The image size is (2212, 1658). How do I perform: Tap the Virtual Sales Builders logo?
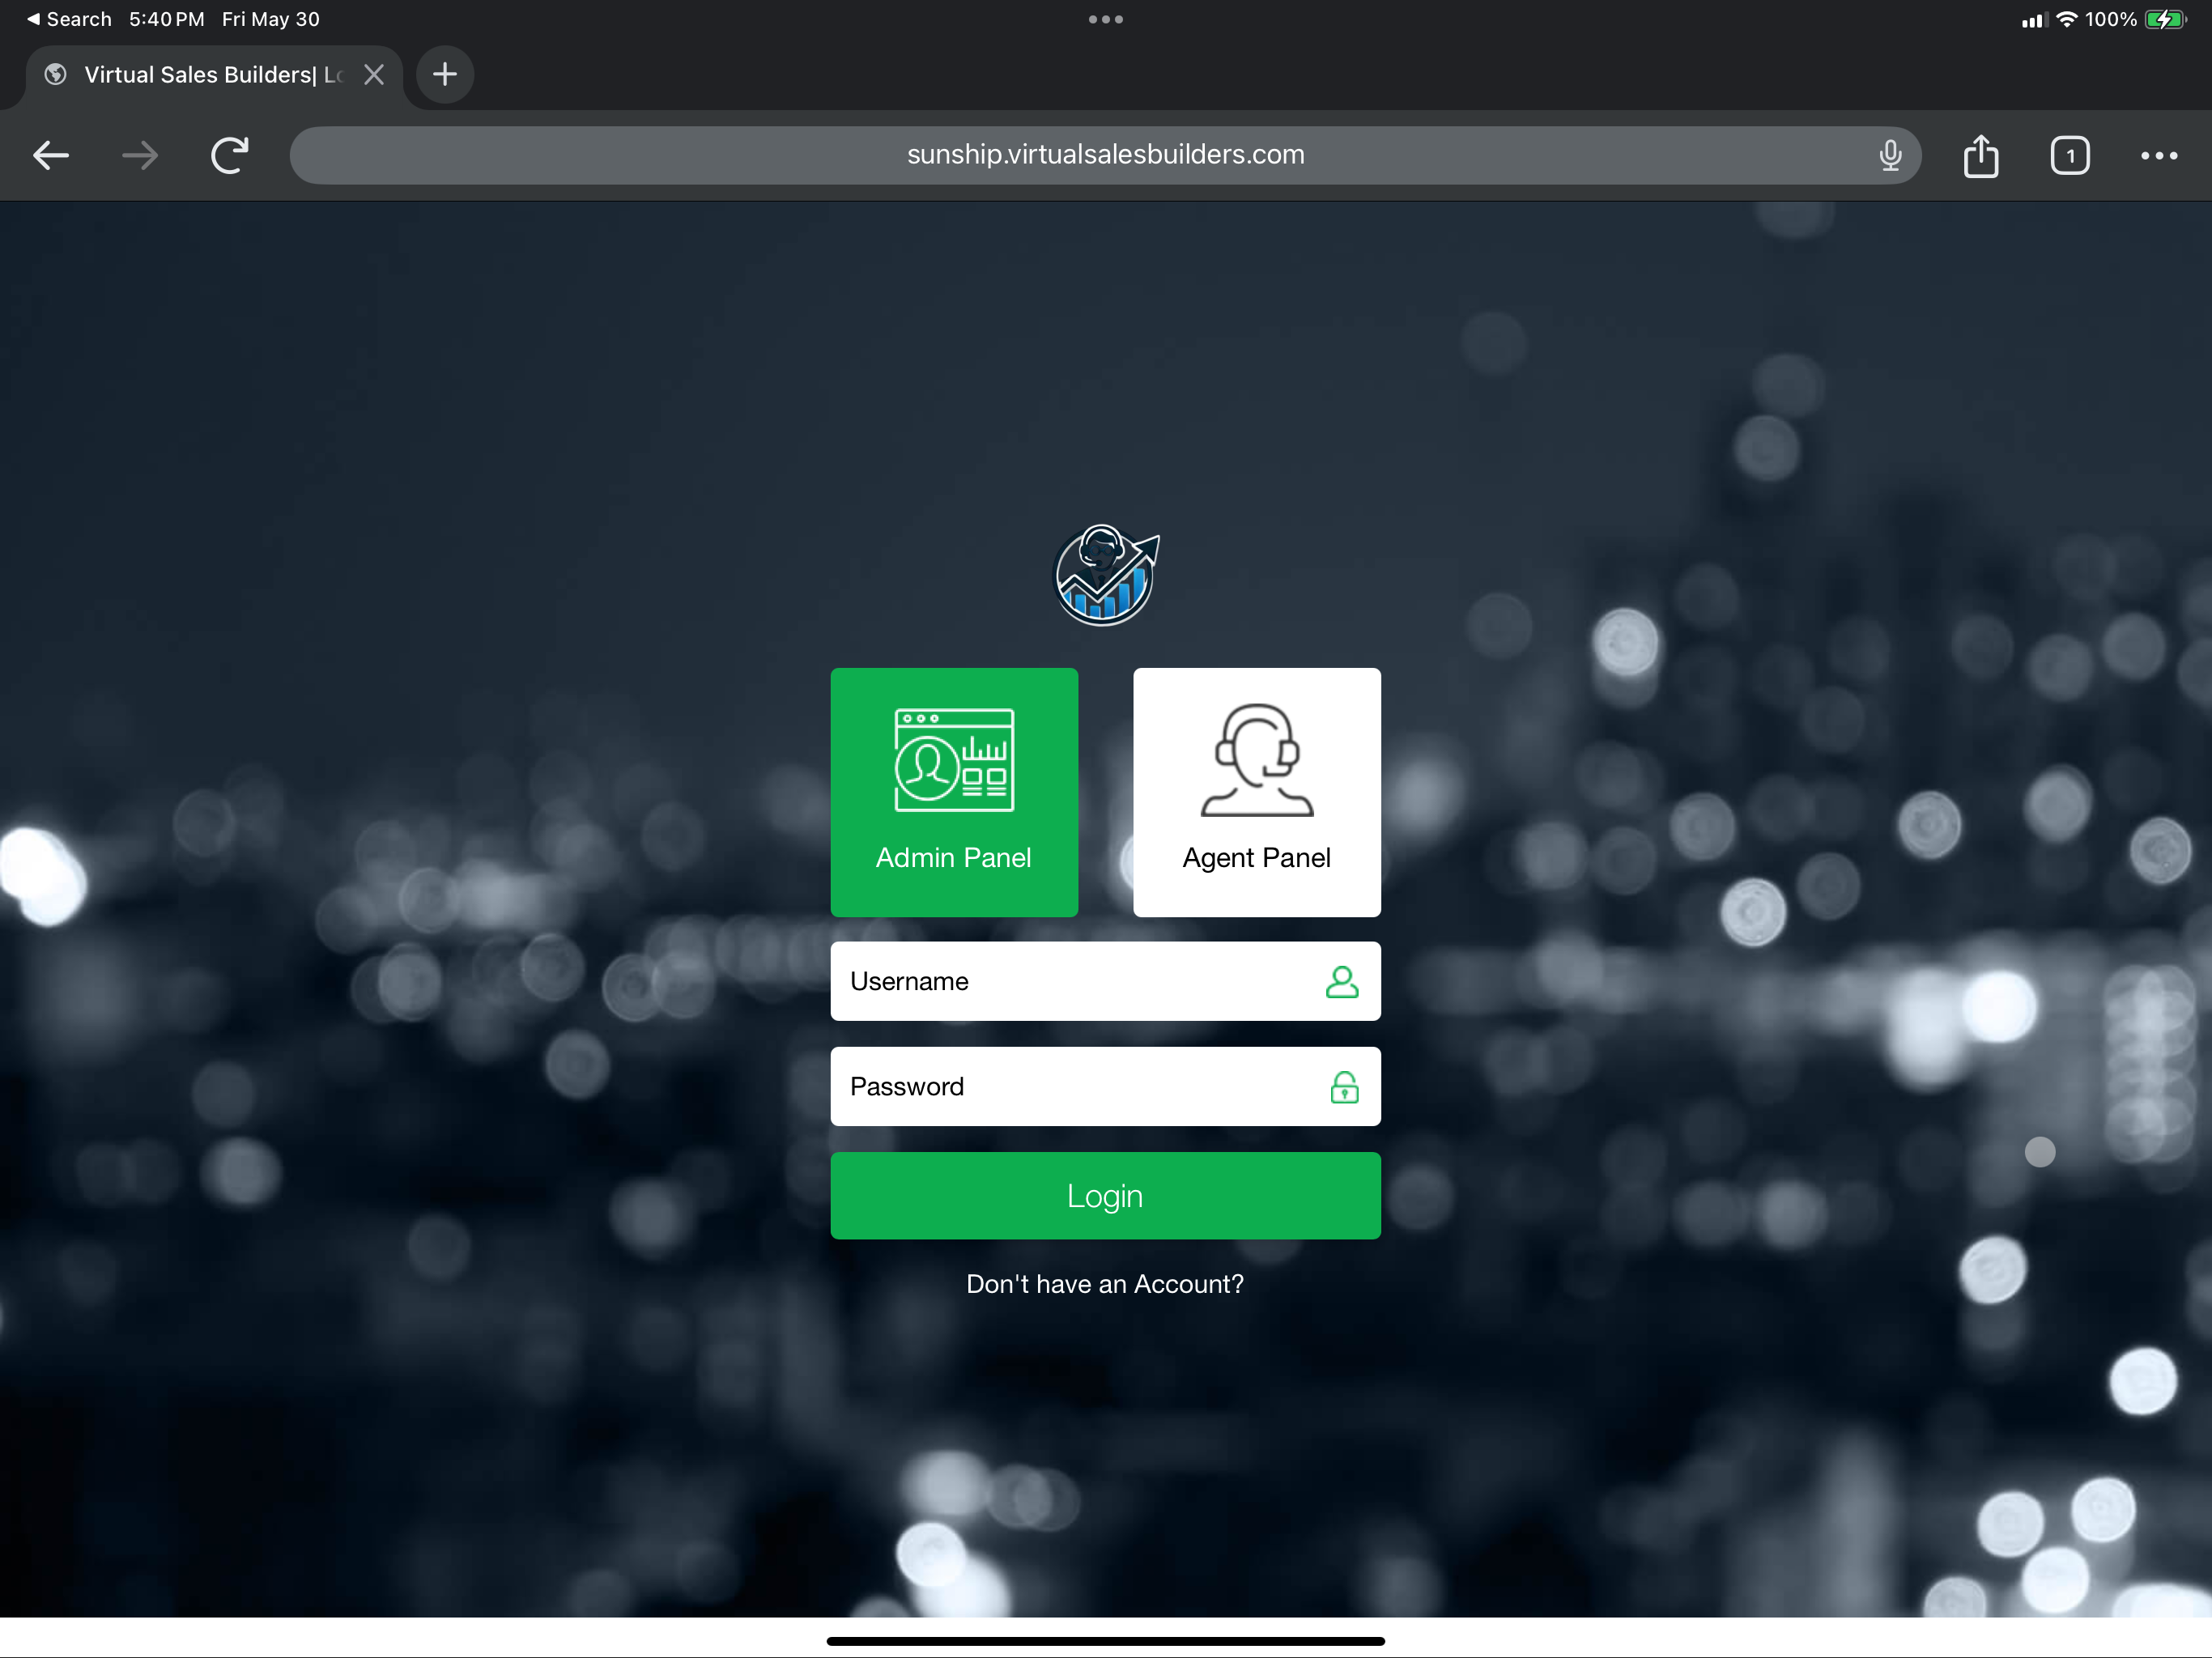(1105, 576)
